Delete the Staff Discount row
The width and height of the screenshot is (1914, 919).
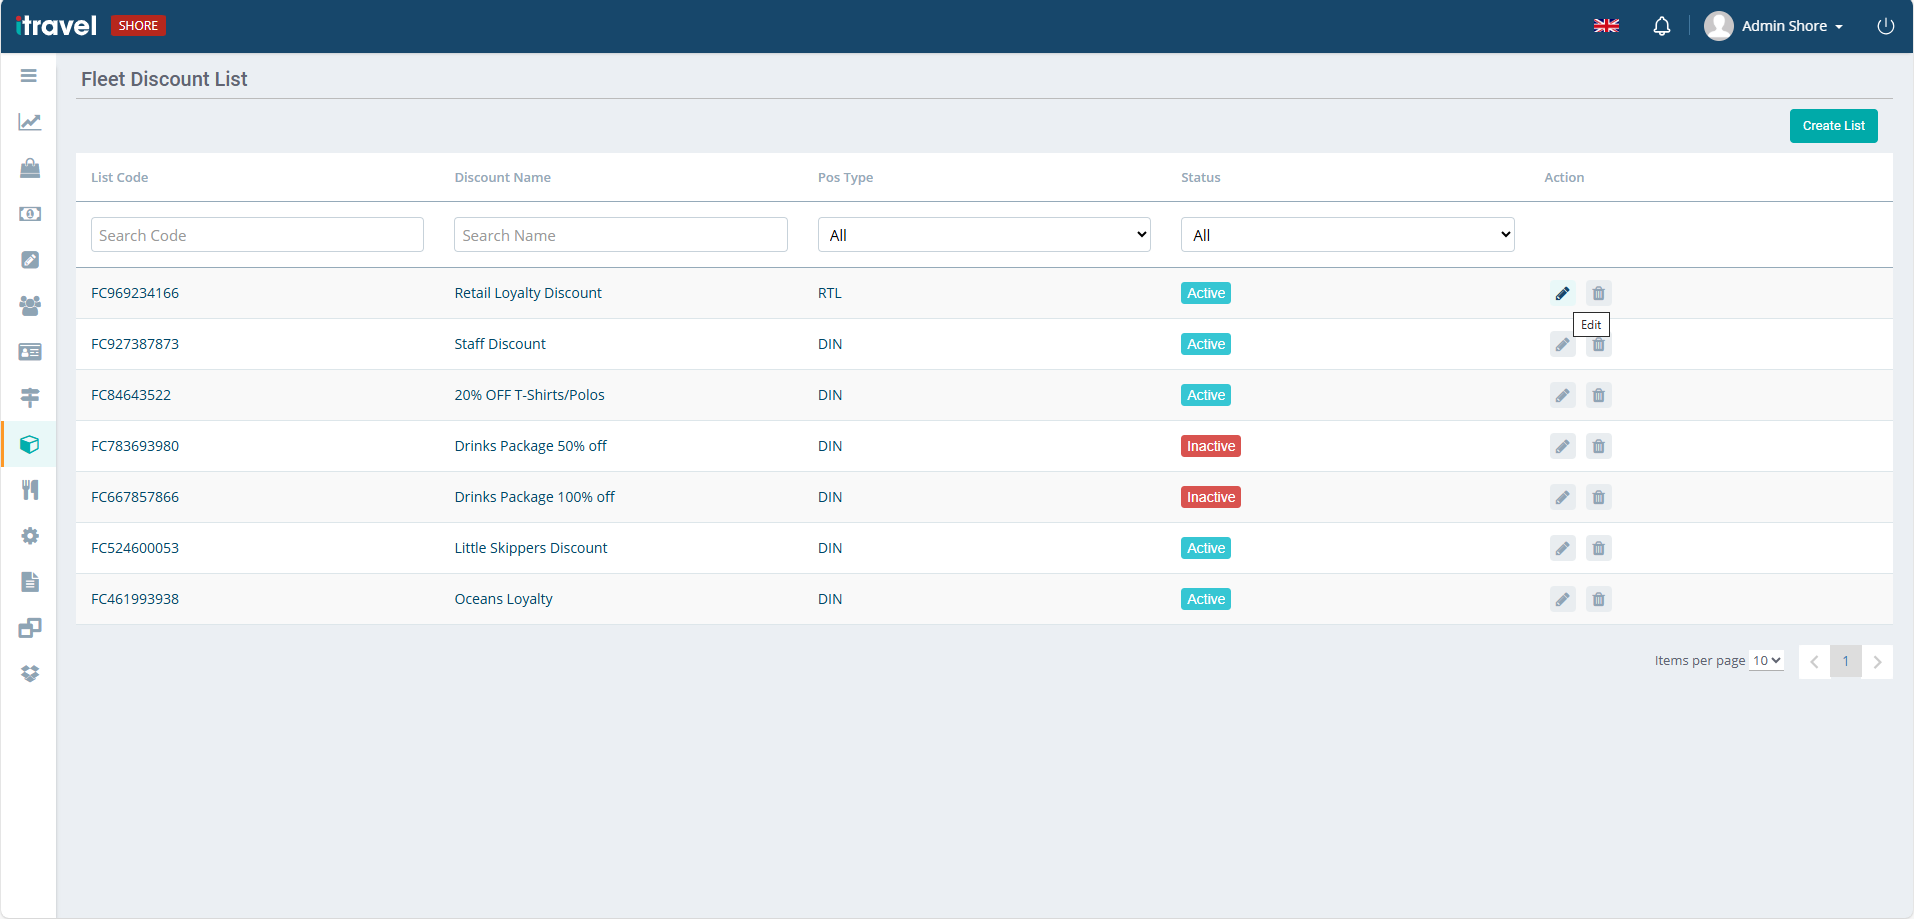click(1598, 346)
